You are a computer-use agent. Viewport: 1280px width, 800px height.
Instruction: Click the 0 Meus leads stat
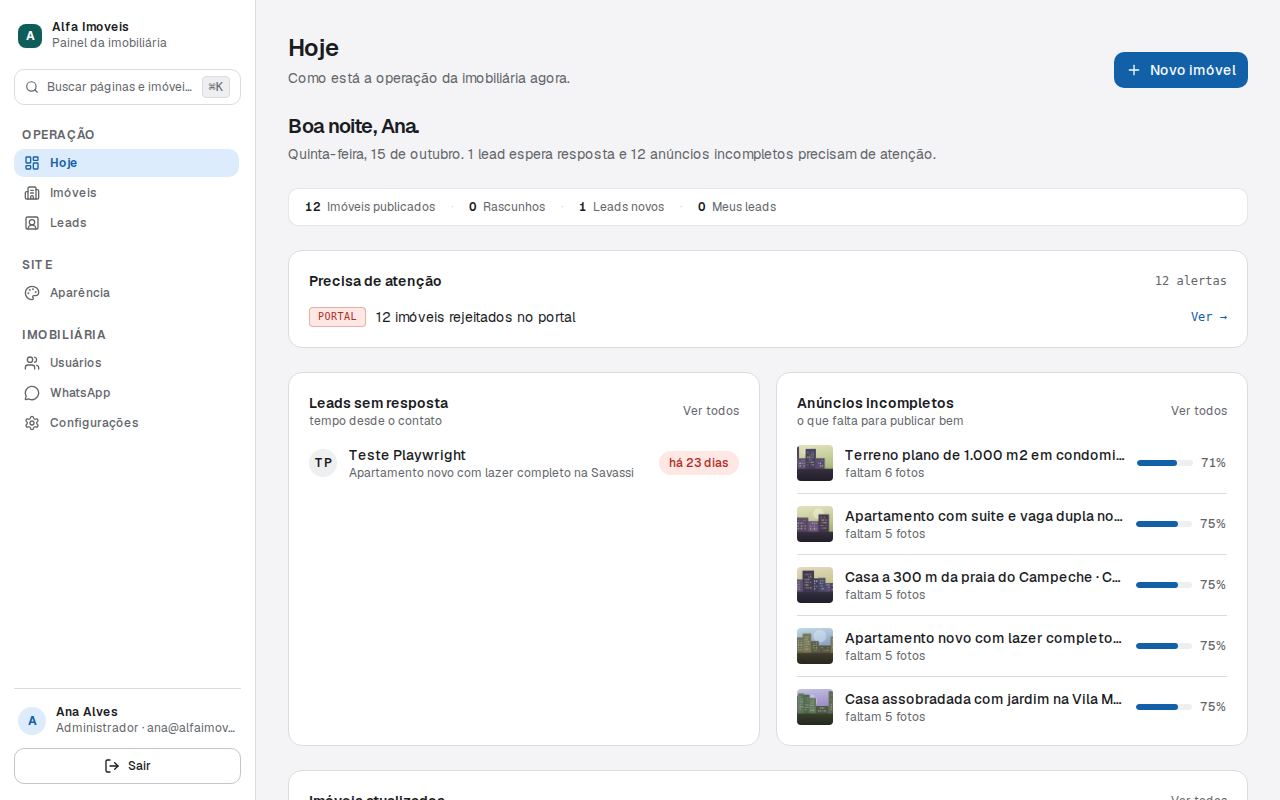point(737,207)
